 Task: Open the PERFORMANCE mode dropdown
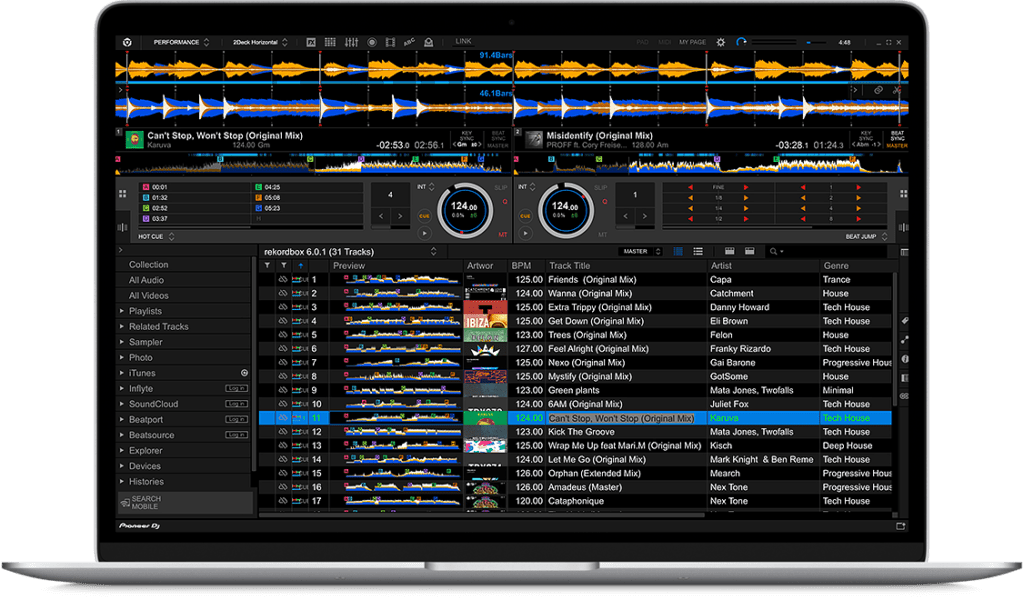coord(181,42)
